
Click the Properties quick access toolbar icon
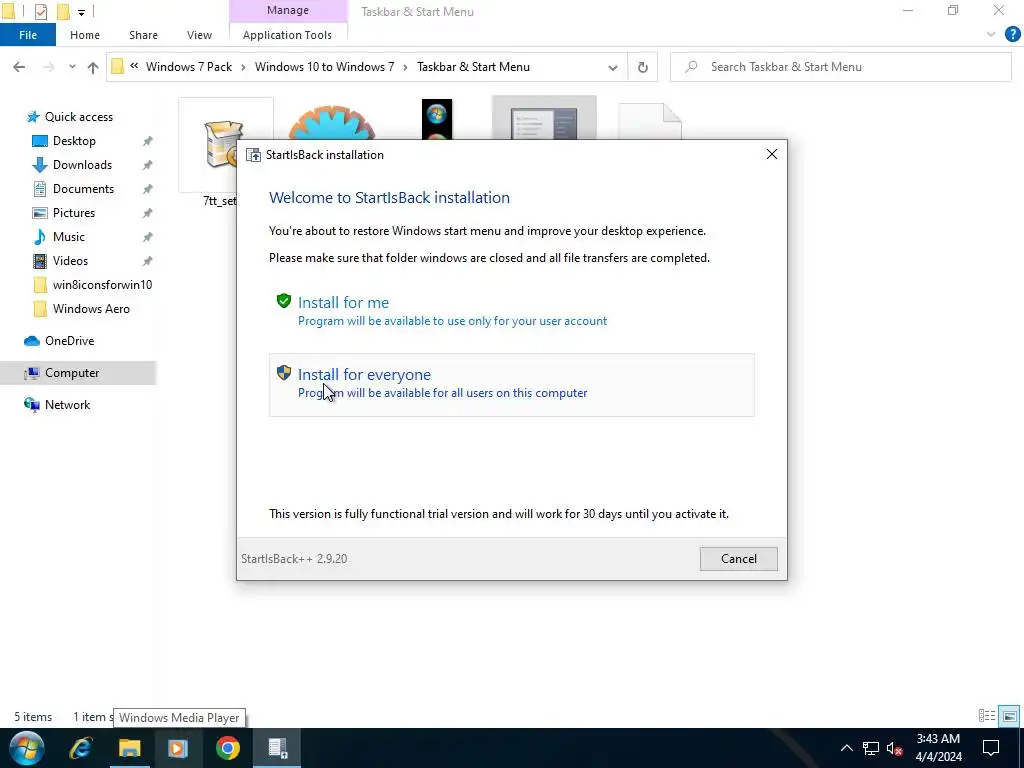coord(40,11)
